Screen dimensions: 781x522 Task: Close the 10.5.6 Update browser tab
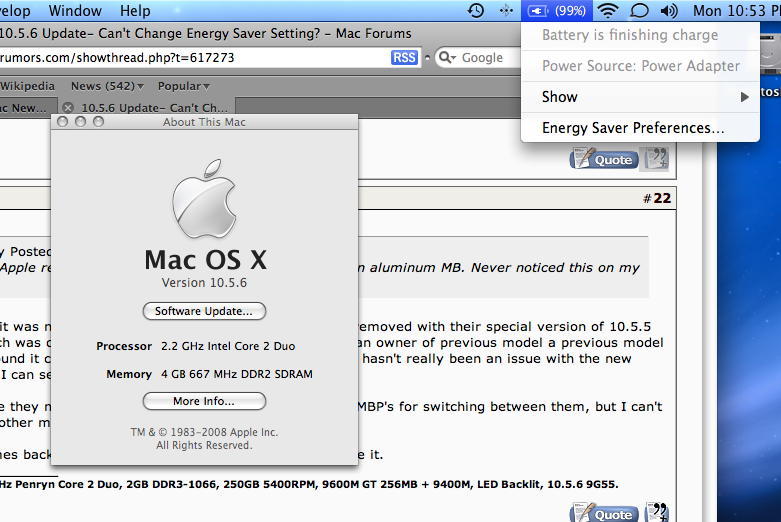tap(68, 108)
